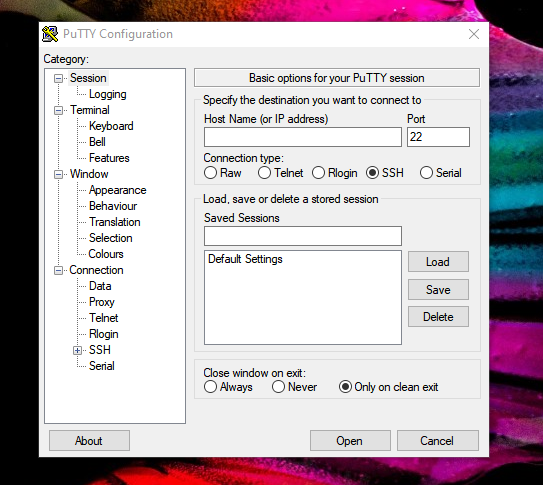Open the Appearance category
Screen dimensions: 543x485
click(x=118, y=190)
